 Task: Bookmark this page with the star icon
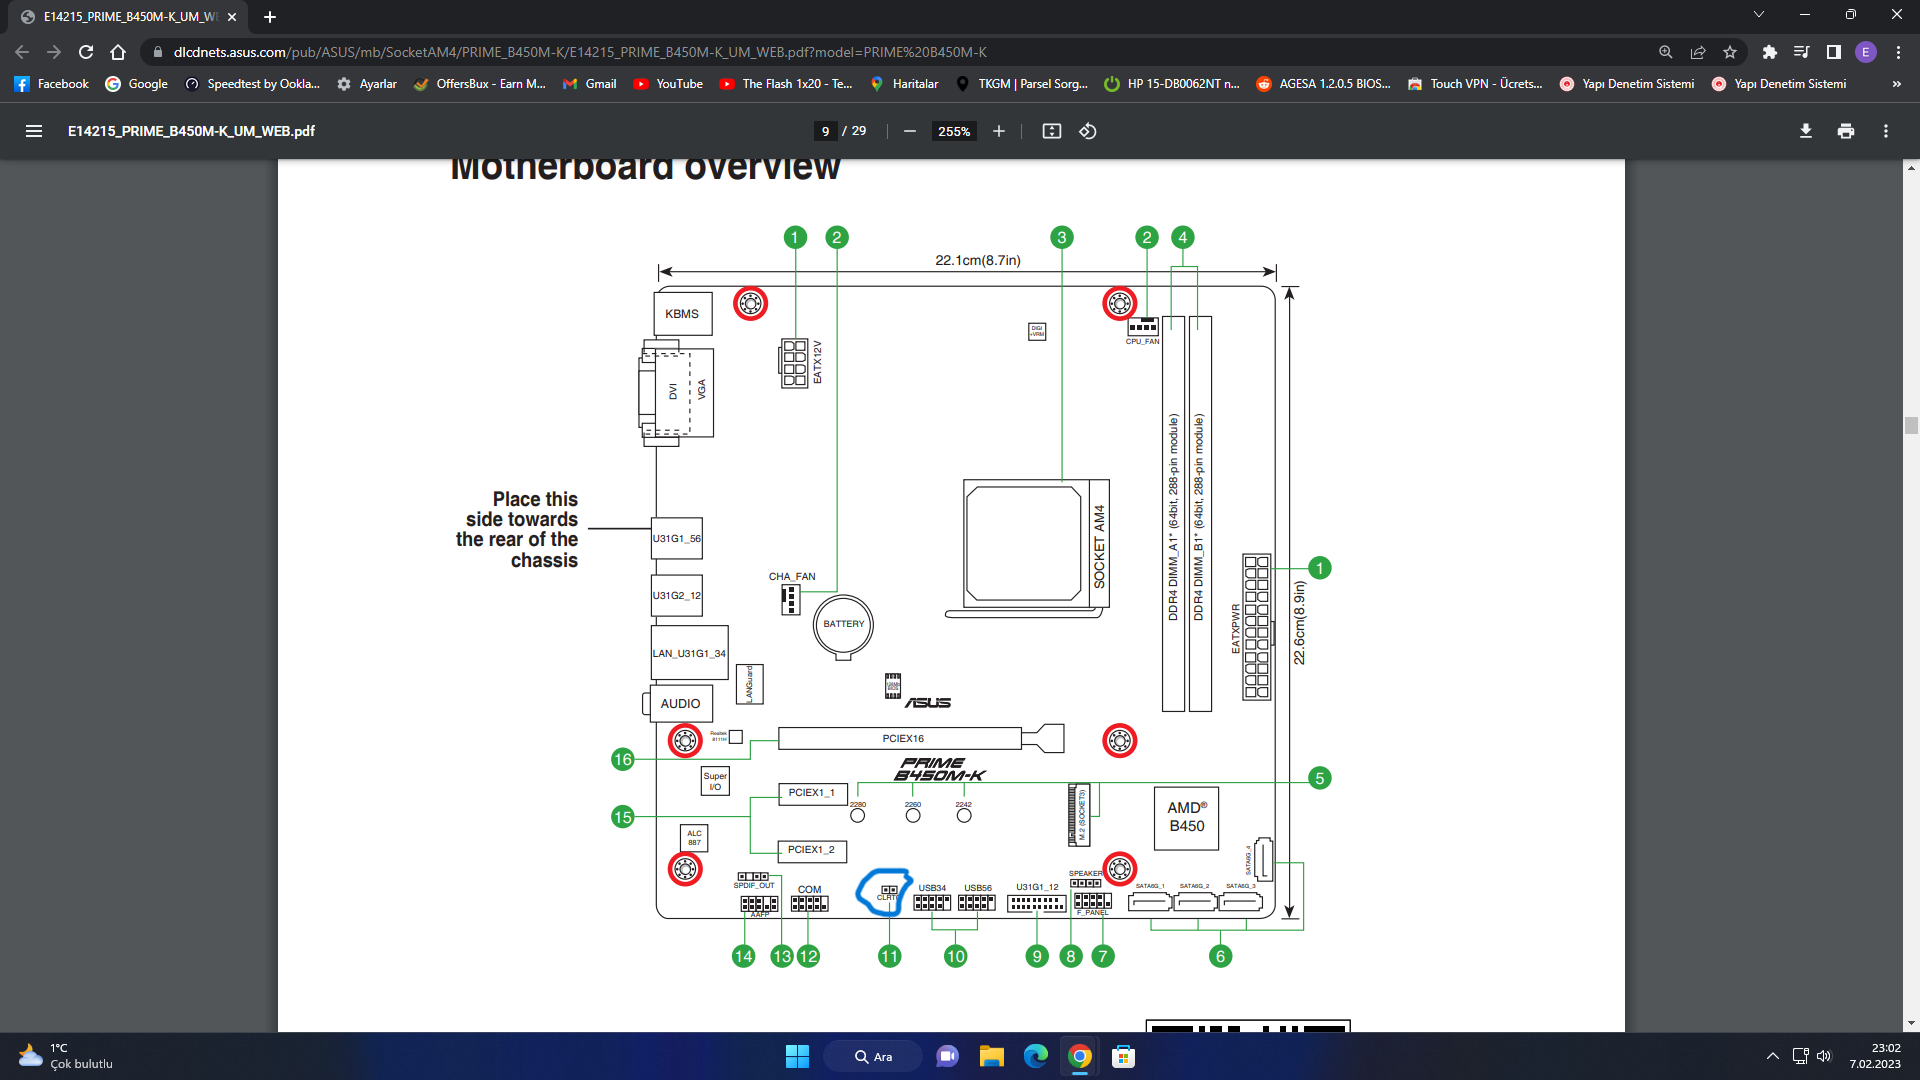pos(1730,52)
